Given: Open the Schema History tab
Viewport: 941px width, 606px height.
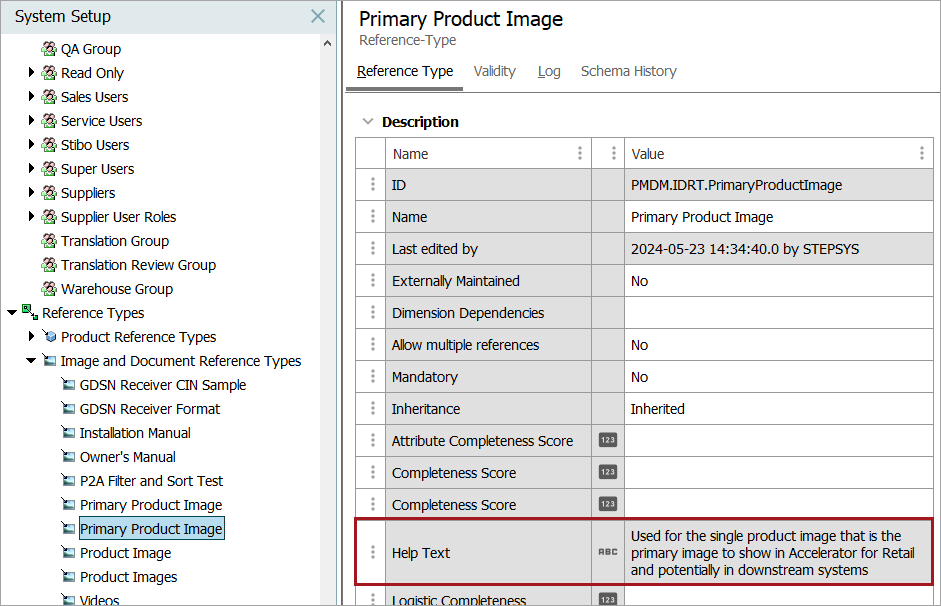Looking at the screenshot, I should 628,71.
